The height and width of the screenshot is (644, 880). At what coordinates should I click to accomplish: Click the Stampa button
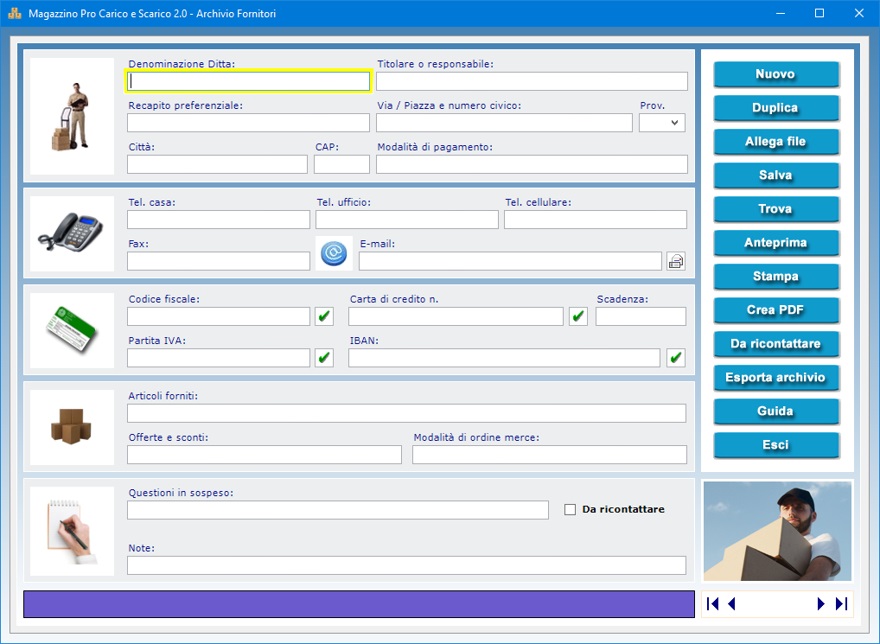776,276
